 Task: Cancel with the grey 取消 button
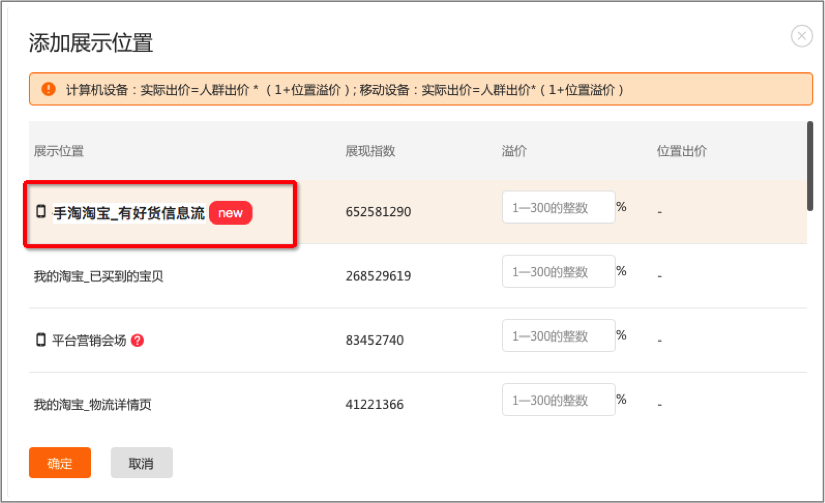142,463
